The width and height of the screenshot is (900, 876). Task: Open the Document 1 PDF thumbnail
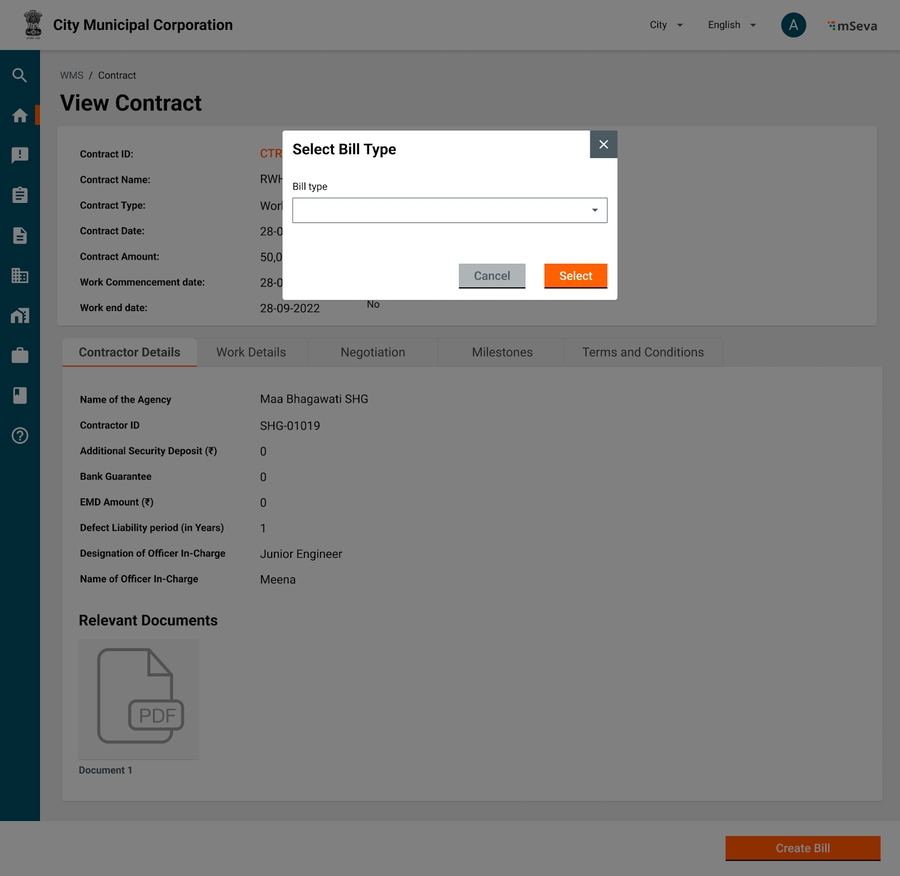click(139, 699)
